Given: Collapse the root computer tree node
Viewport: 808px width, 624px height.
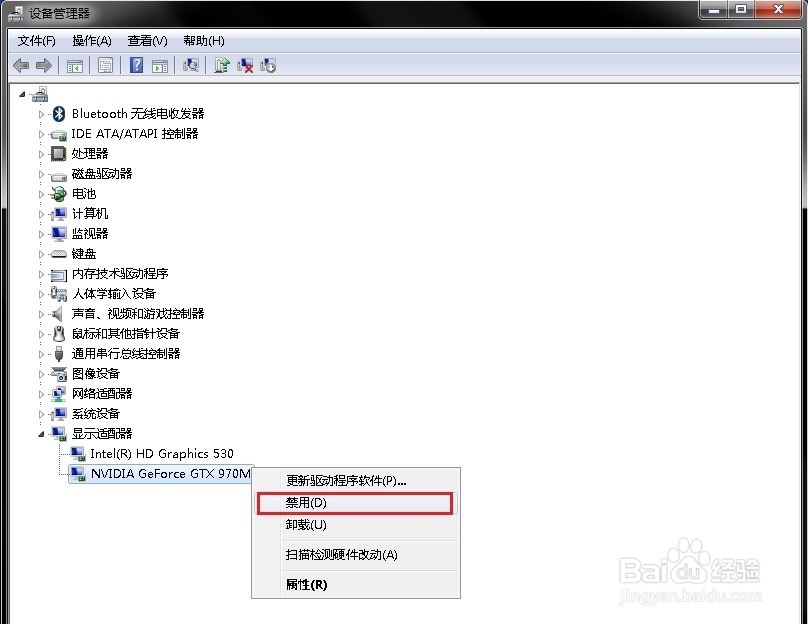Looking at the screenshot, I should [22, 94].
